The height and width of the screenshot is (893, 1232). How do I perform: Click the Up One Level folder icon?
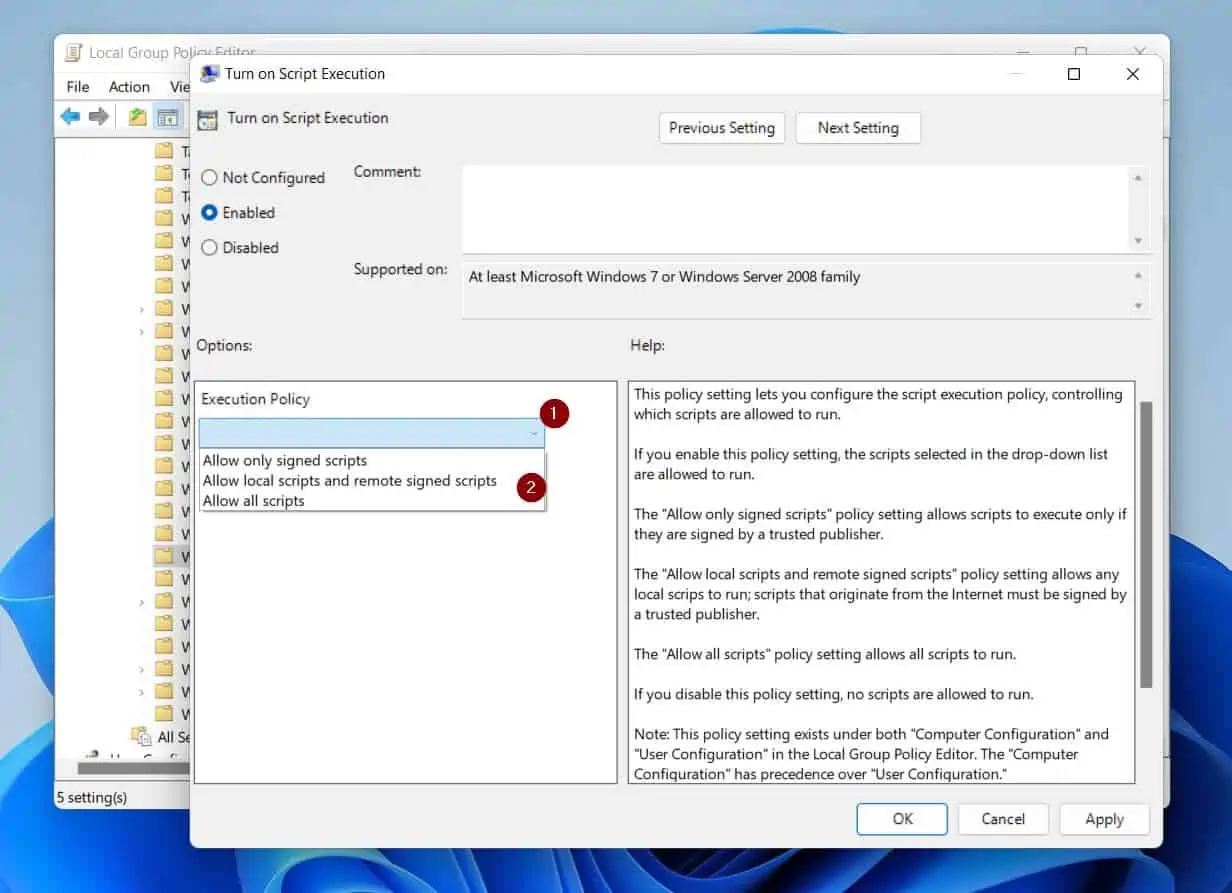point(138,117)
